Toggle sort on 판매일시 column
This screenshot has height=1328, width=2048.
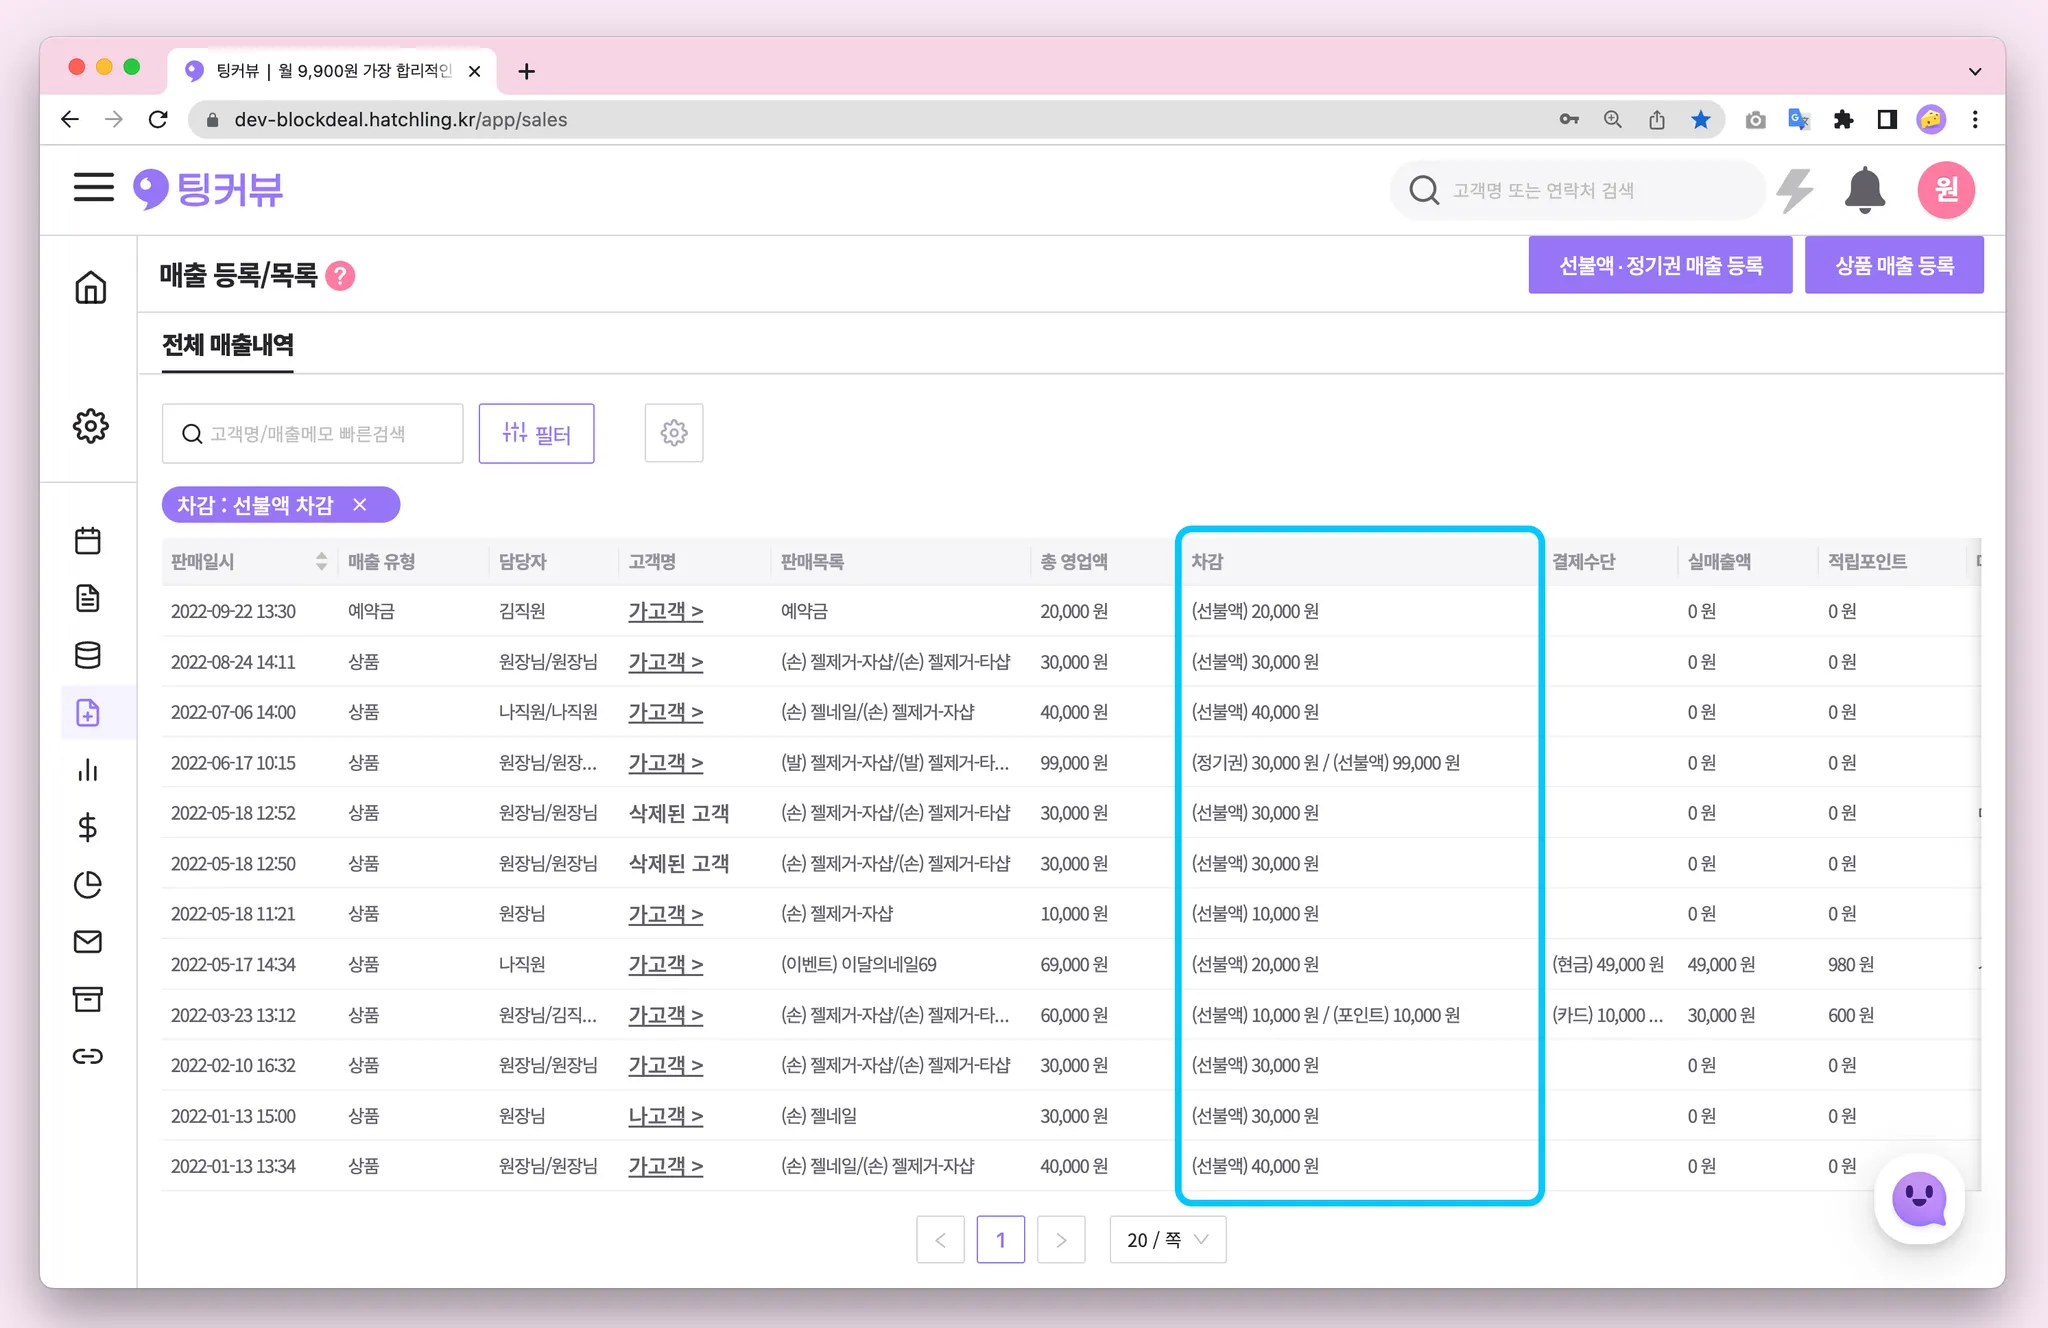click(321, 562)
